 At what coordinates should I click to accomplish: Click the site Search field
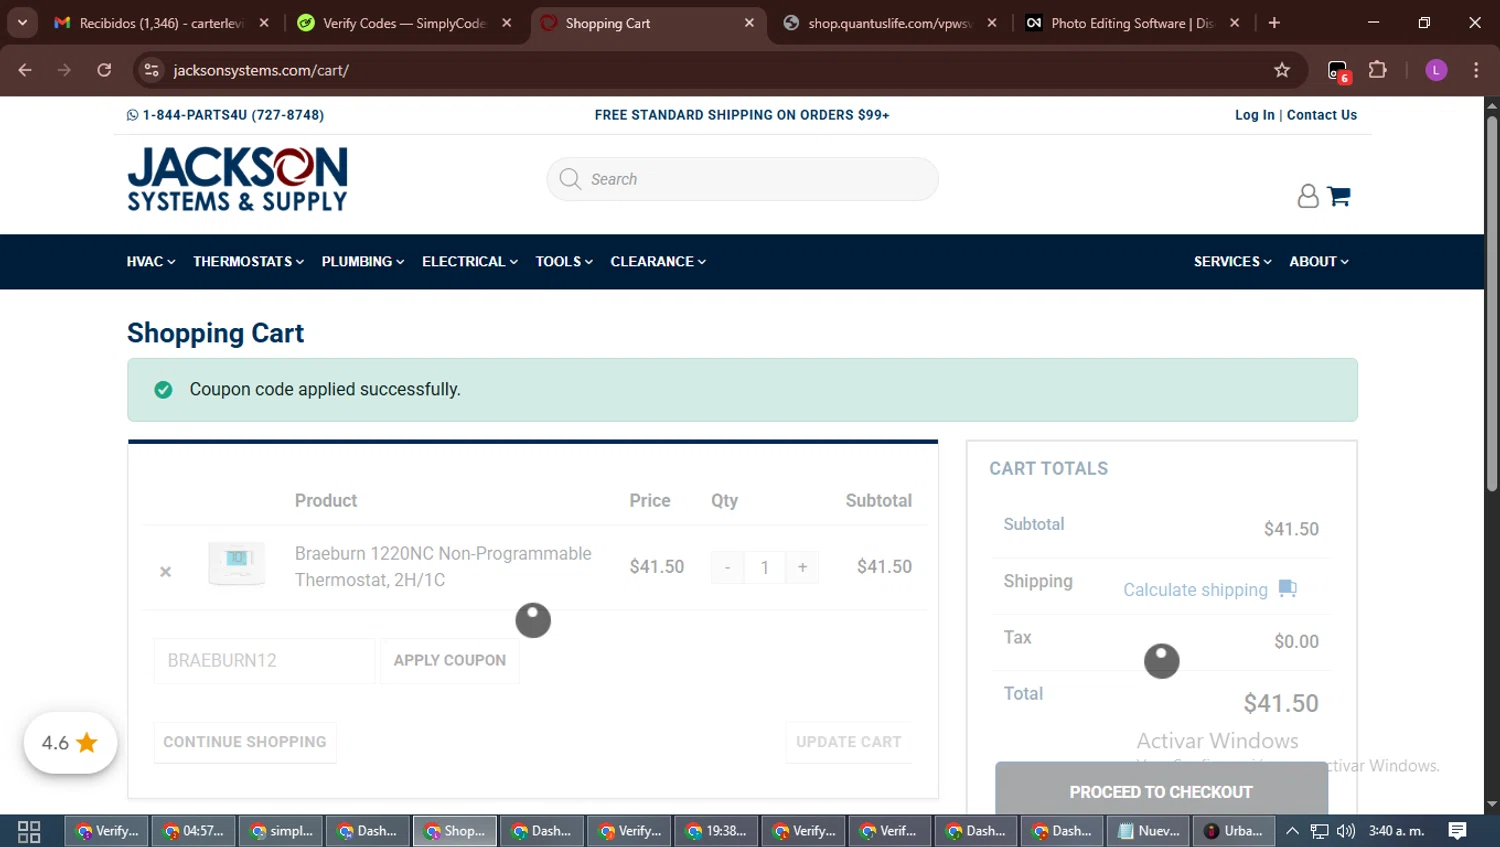(742, 179)
